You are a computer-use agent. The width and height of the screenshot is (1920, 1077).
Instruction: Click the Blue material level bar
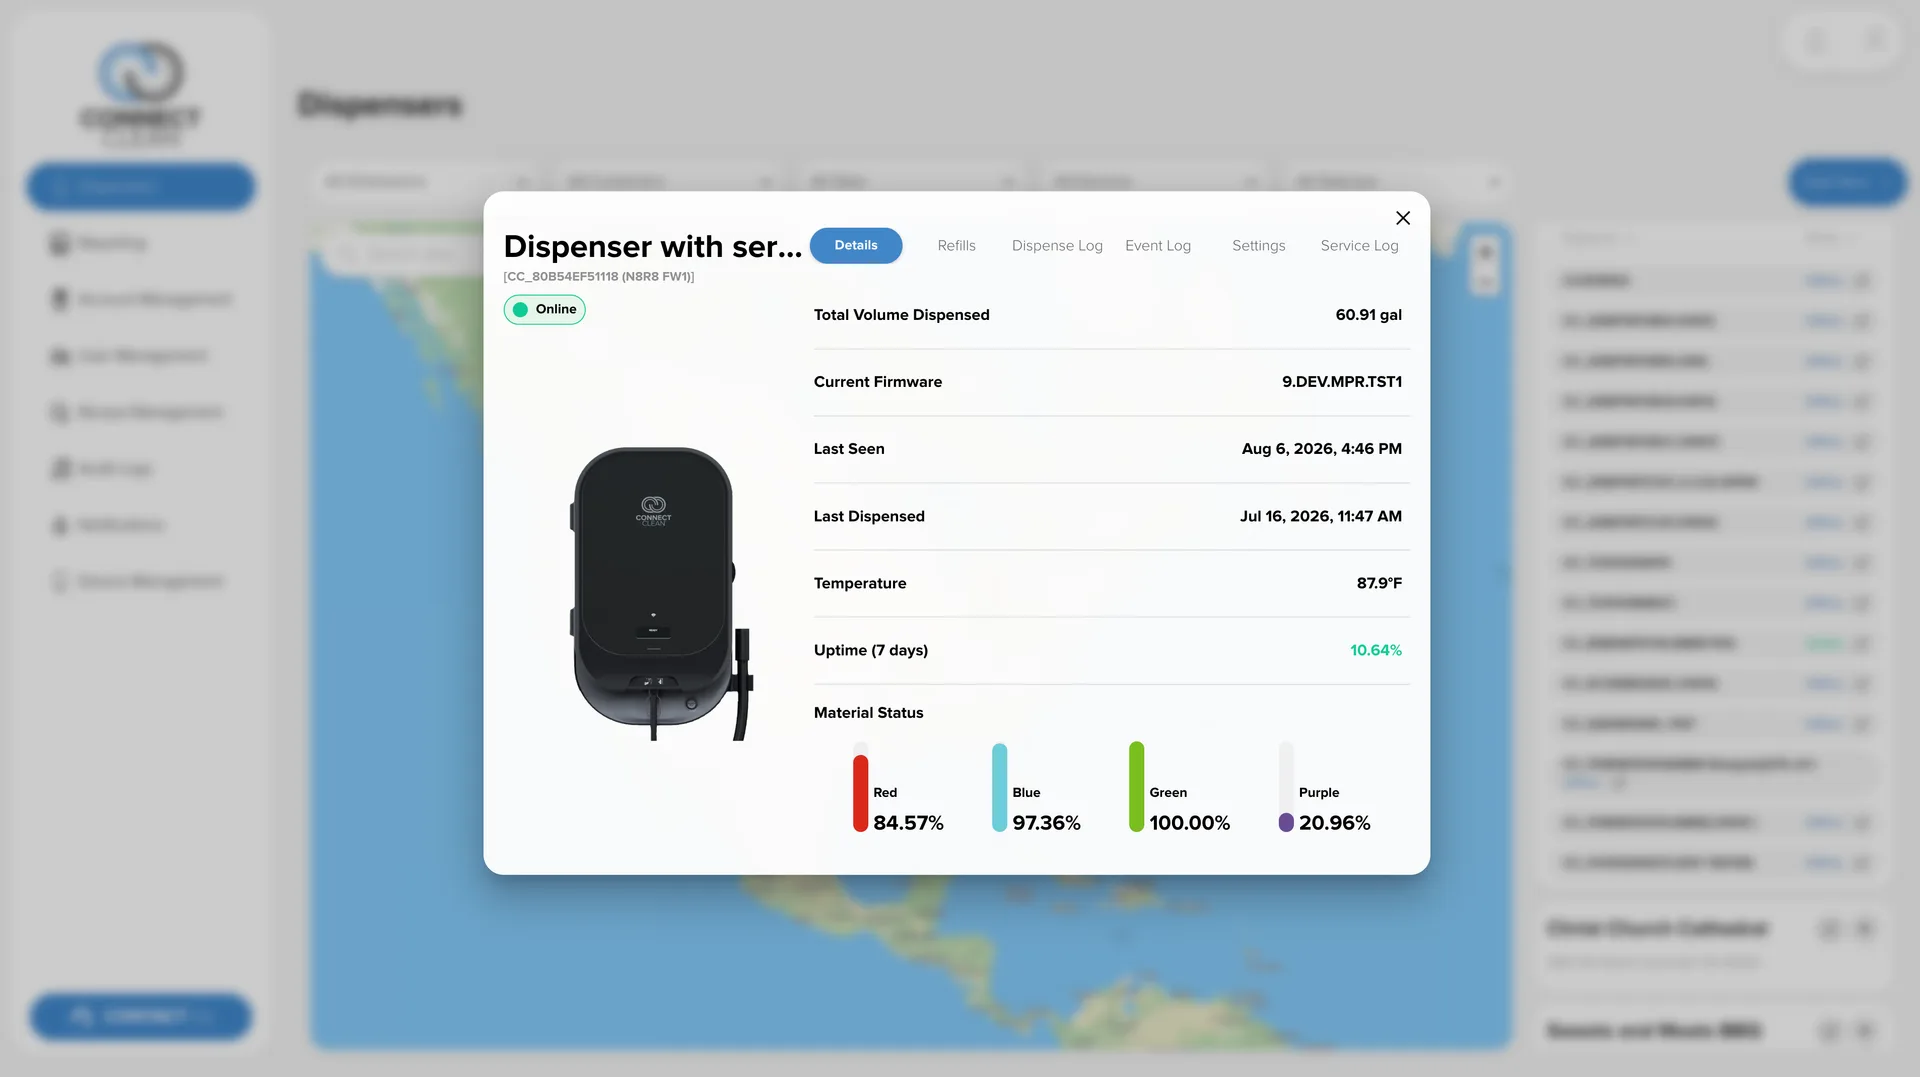999,787
